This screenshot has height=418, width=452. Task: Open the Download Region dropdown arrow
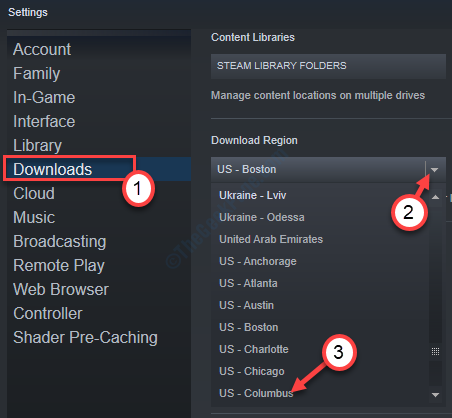coord(434,170)
